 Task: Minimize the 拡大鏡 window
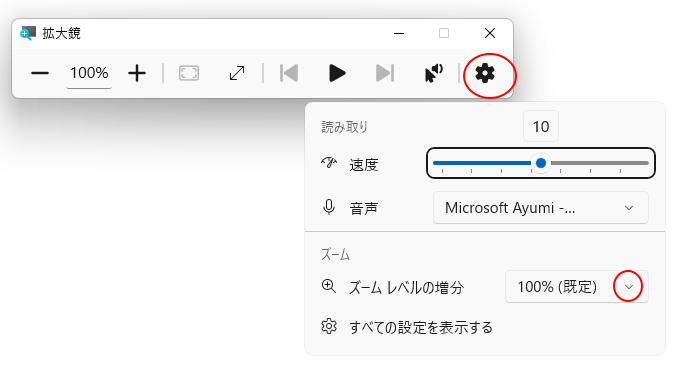[399, 33]
